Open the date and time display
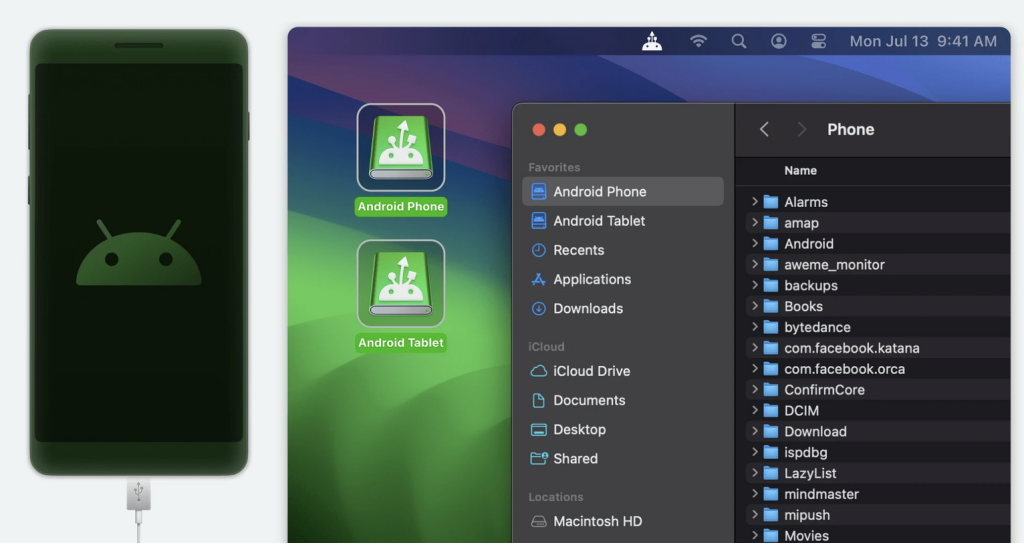The image size is (1024, 545). (x=923, y=41)
